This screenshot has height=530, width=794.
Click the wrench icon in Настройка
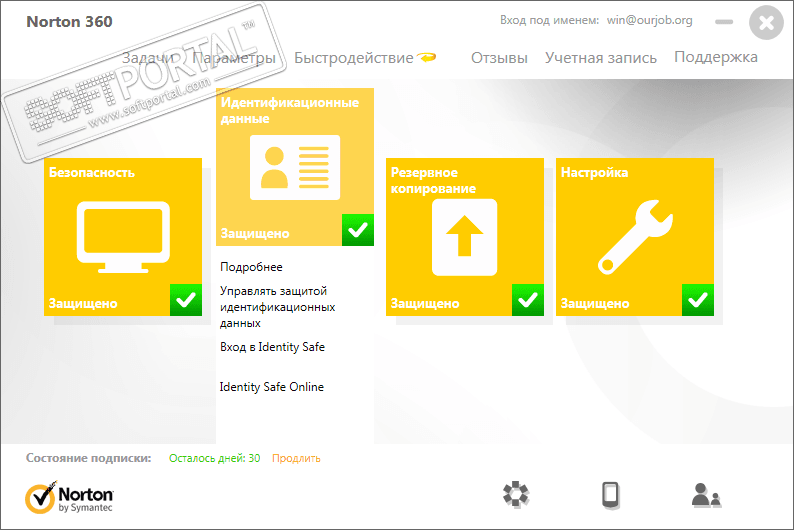(635, 237)
